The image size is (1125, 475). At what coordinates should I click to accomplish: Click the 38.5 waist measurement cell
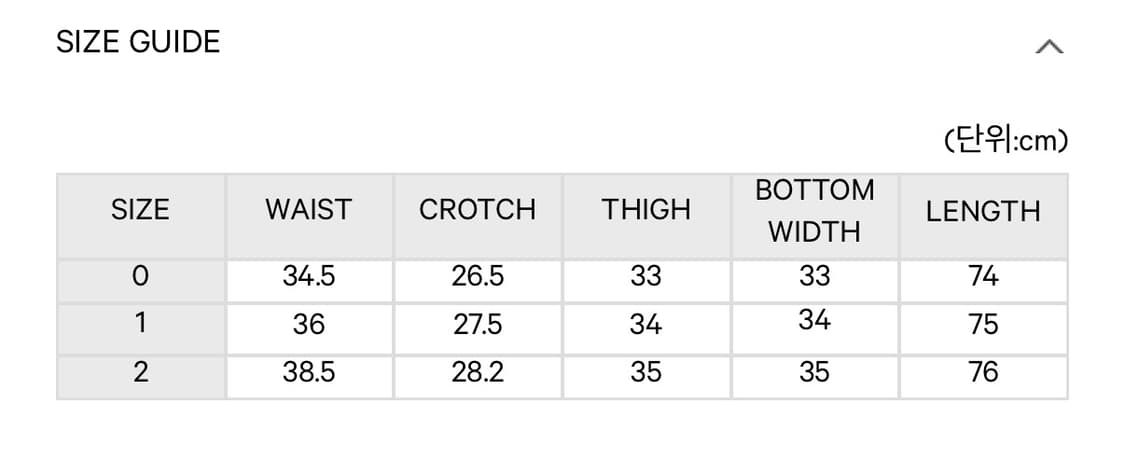coord(308,372)
